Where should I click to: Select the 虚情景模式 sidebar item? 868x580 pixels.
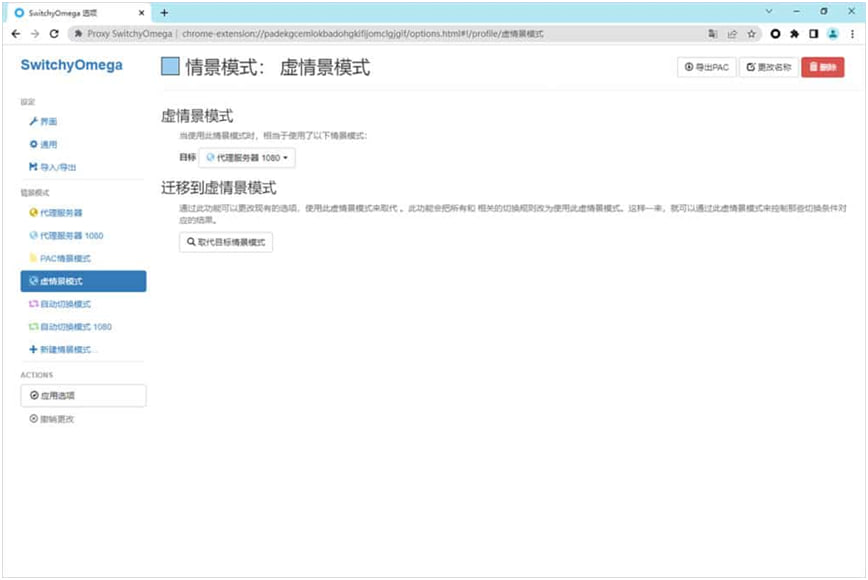coord(83,281)
